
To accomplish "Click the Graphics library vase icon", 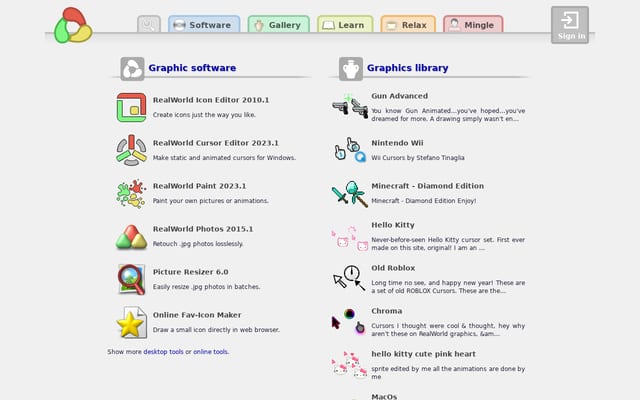I will pos(351,69).
